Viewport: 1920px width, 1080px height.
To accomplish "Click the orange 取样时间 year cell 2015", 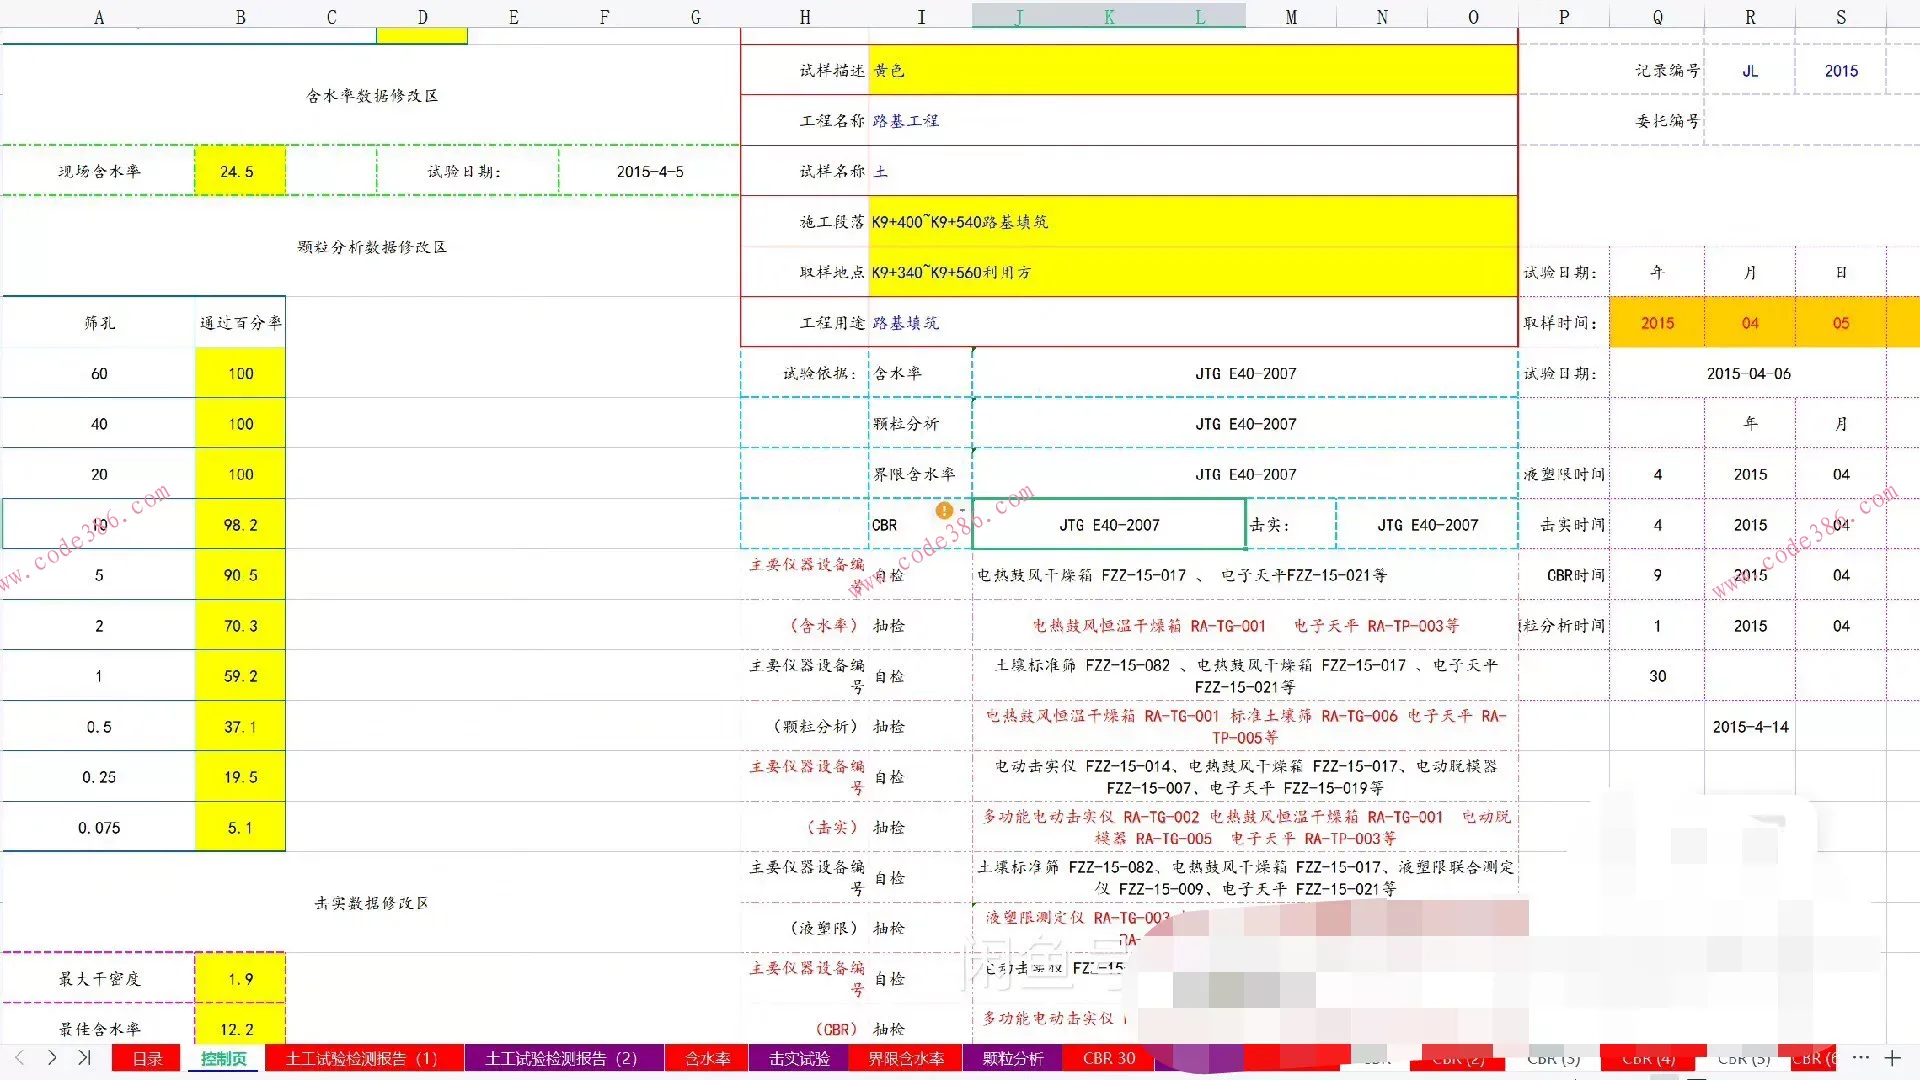I will click(x=1656, y=323).
